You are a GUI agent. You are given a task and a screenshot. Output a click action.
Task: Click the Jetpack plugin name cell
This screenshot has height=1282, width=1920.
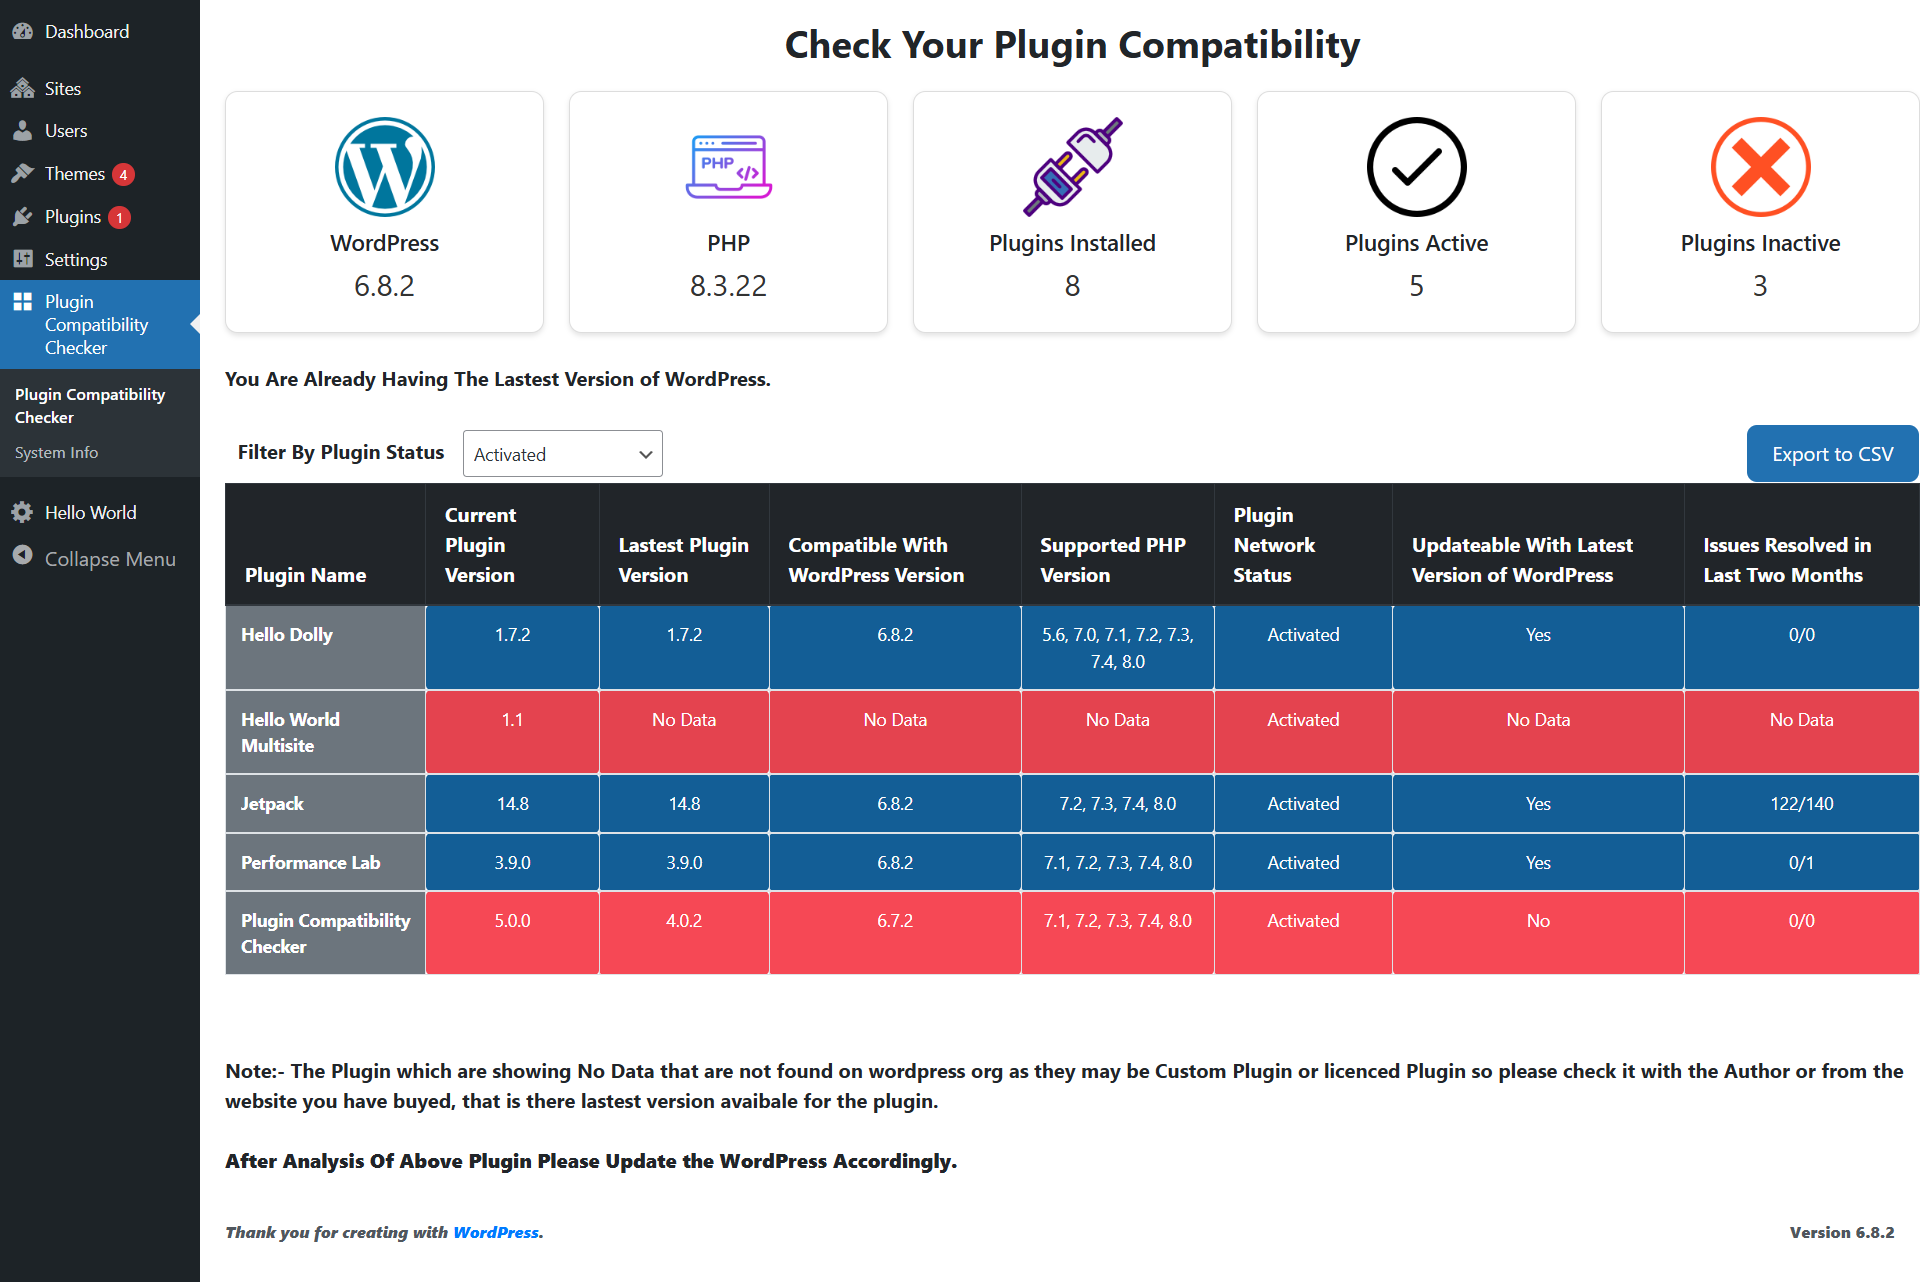click(325, 803)
